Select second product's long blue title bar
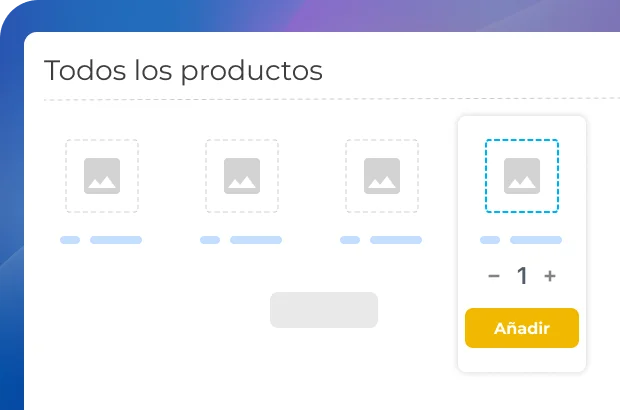Image resolution: width=620 pixels, height=410 pixels. click(x=256, y=240)
